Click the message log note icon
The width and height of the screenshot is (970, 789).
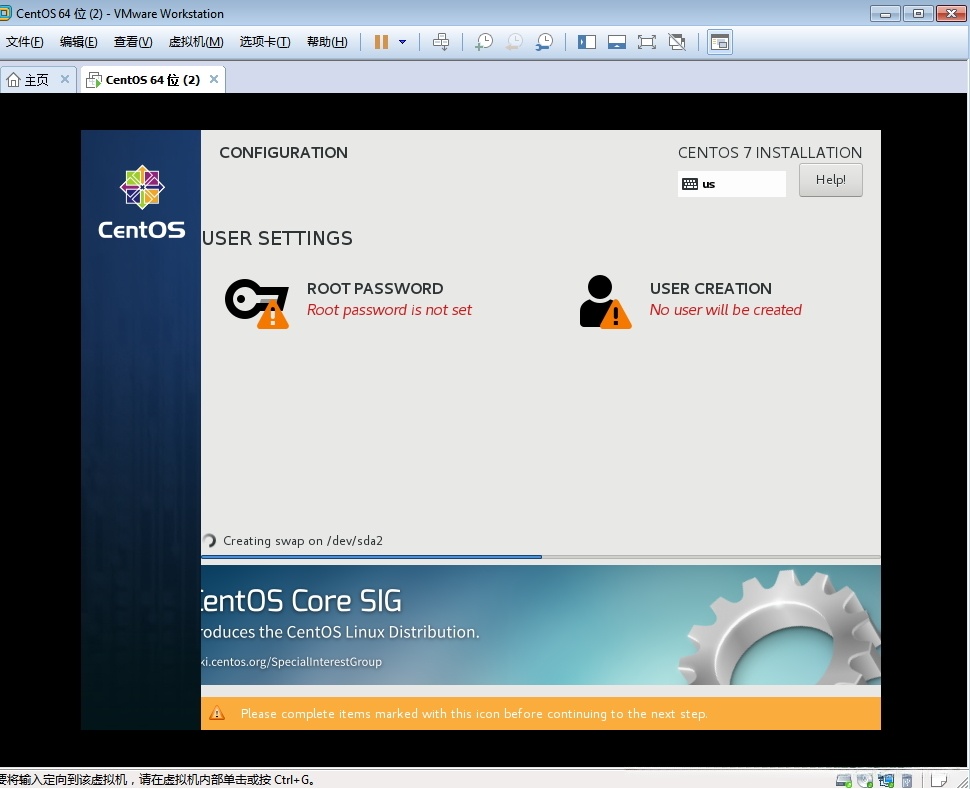tap(939, 780)
